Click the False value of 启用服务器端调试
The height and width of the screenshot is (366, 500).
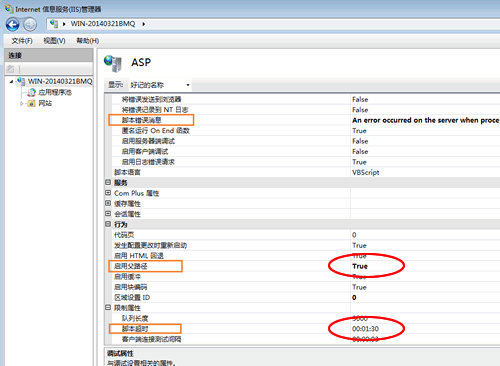[x=360, y=141]
